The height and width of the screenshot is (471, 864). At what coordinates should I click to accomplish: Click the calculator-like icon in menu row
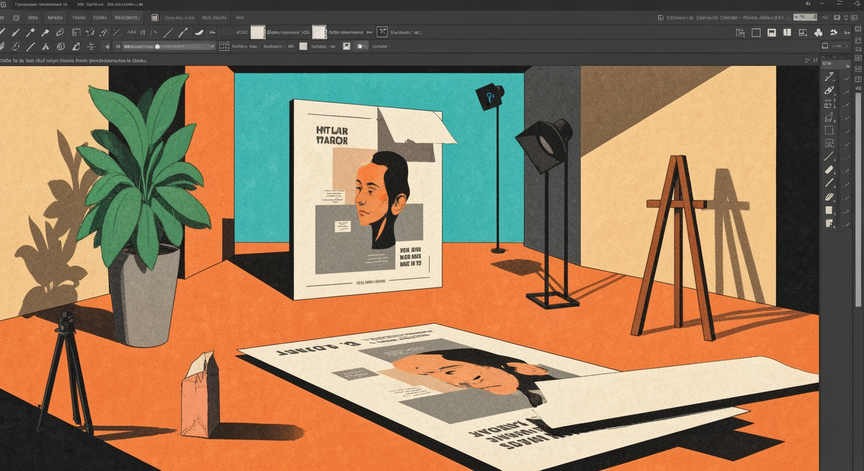click(x=154, y=18)
